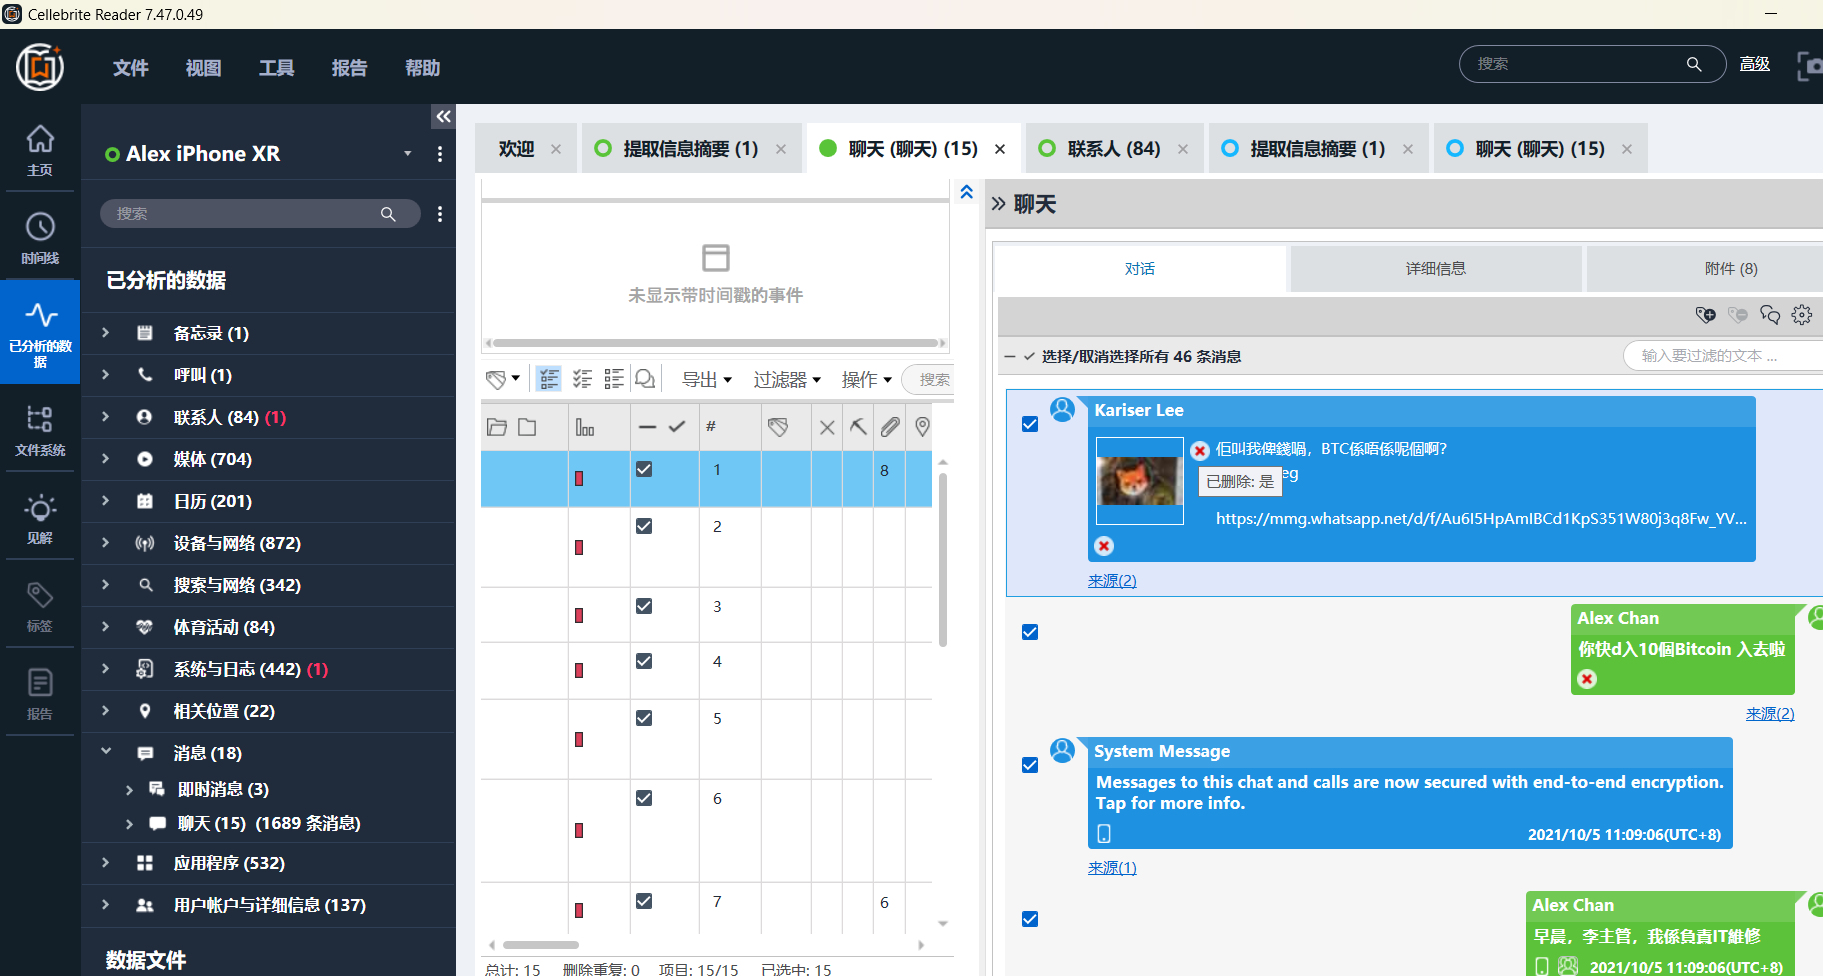Expand the 媒体 (704) tree node
This screenshot has width=1823, height=976.
pyautogui.click(x=105, y=459)
